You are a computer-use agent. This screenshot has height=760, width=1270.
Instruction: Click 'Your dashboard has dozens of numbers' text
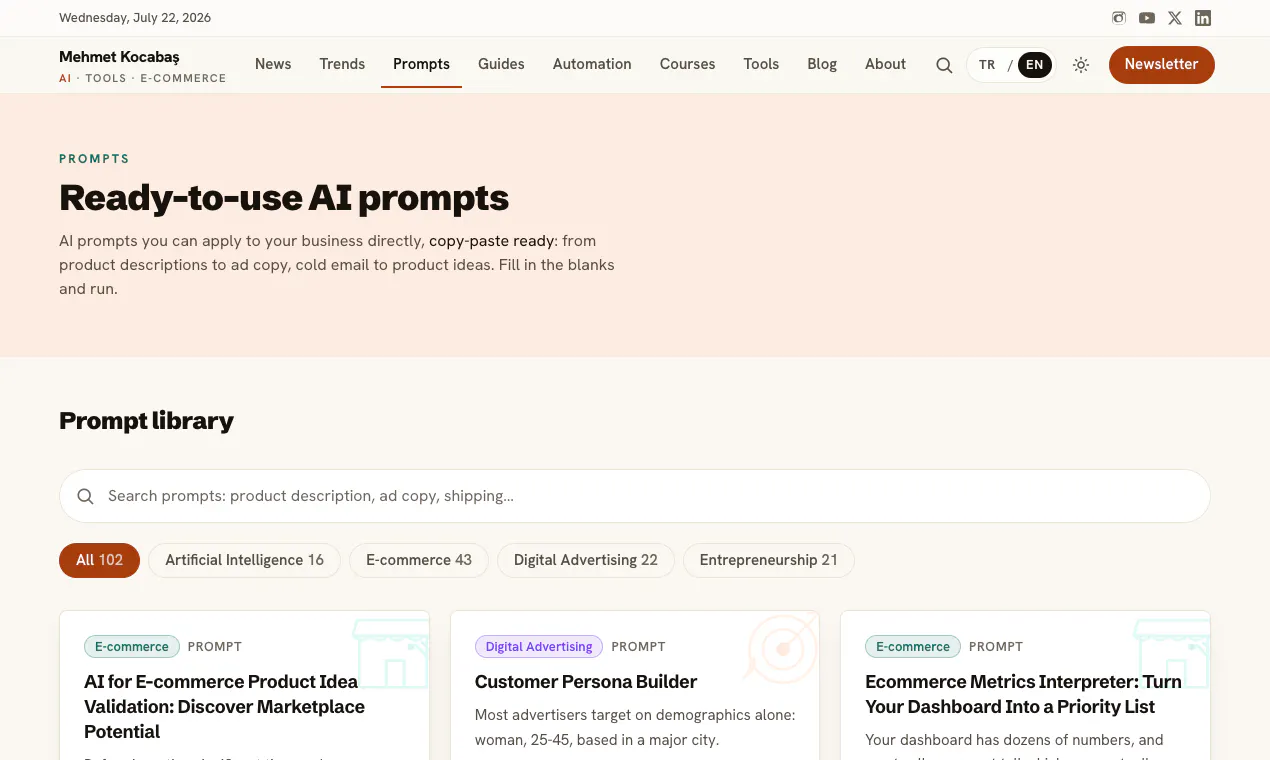[x=1014, y=740]
